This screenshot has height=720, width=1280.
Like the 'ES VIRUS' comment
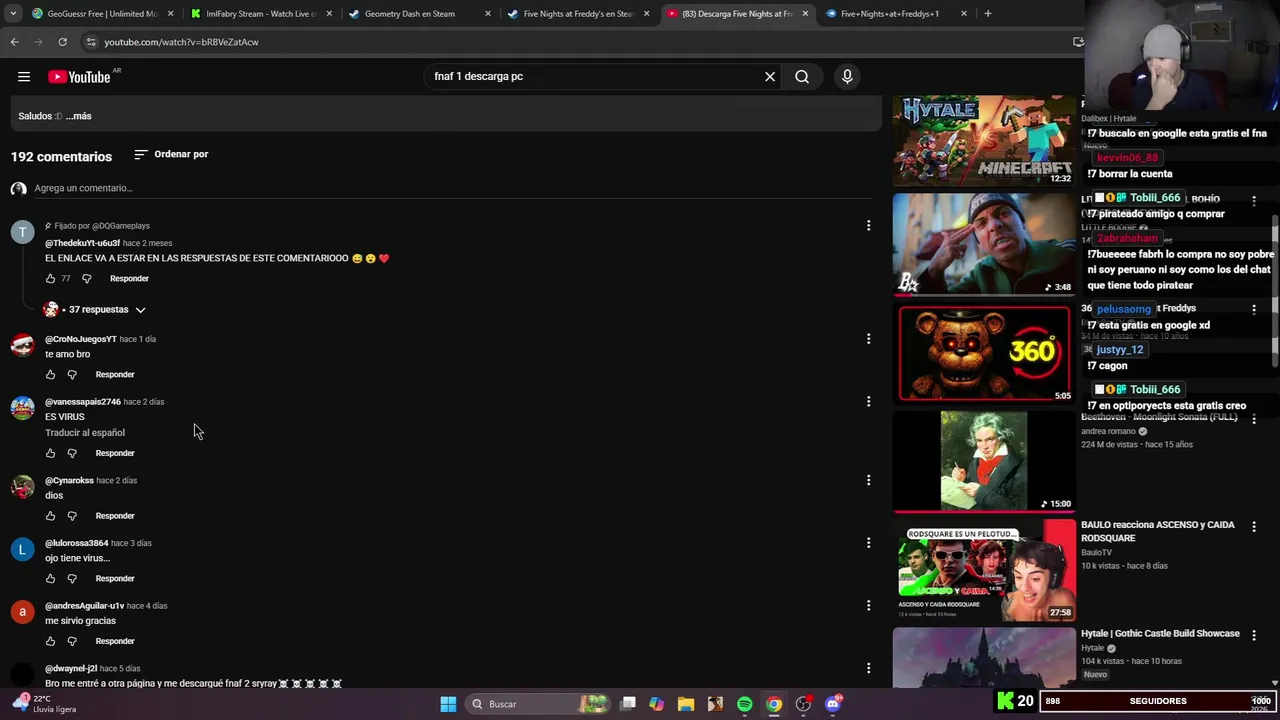[x=50, y=454]
